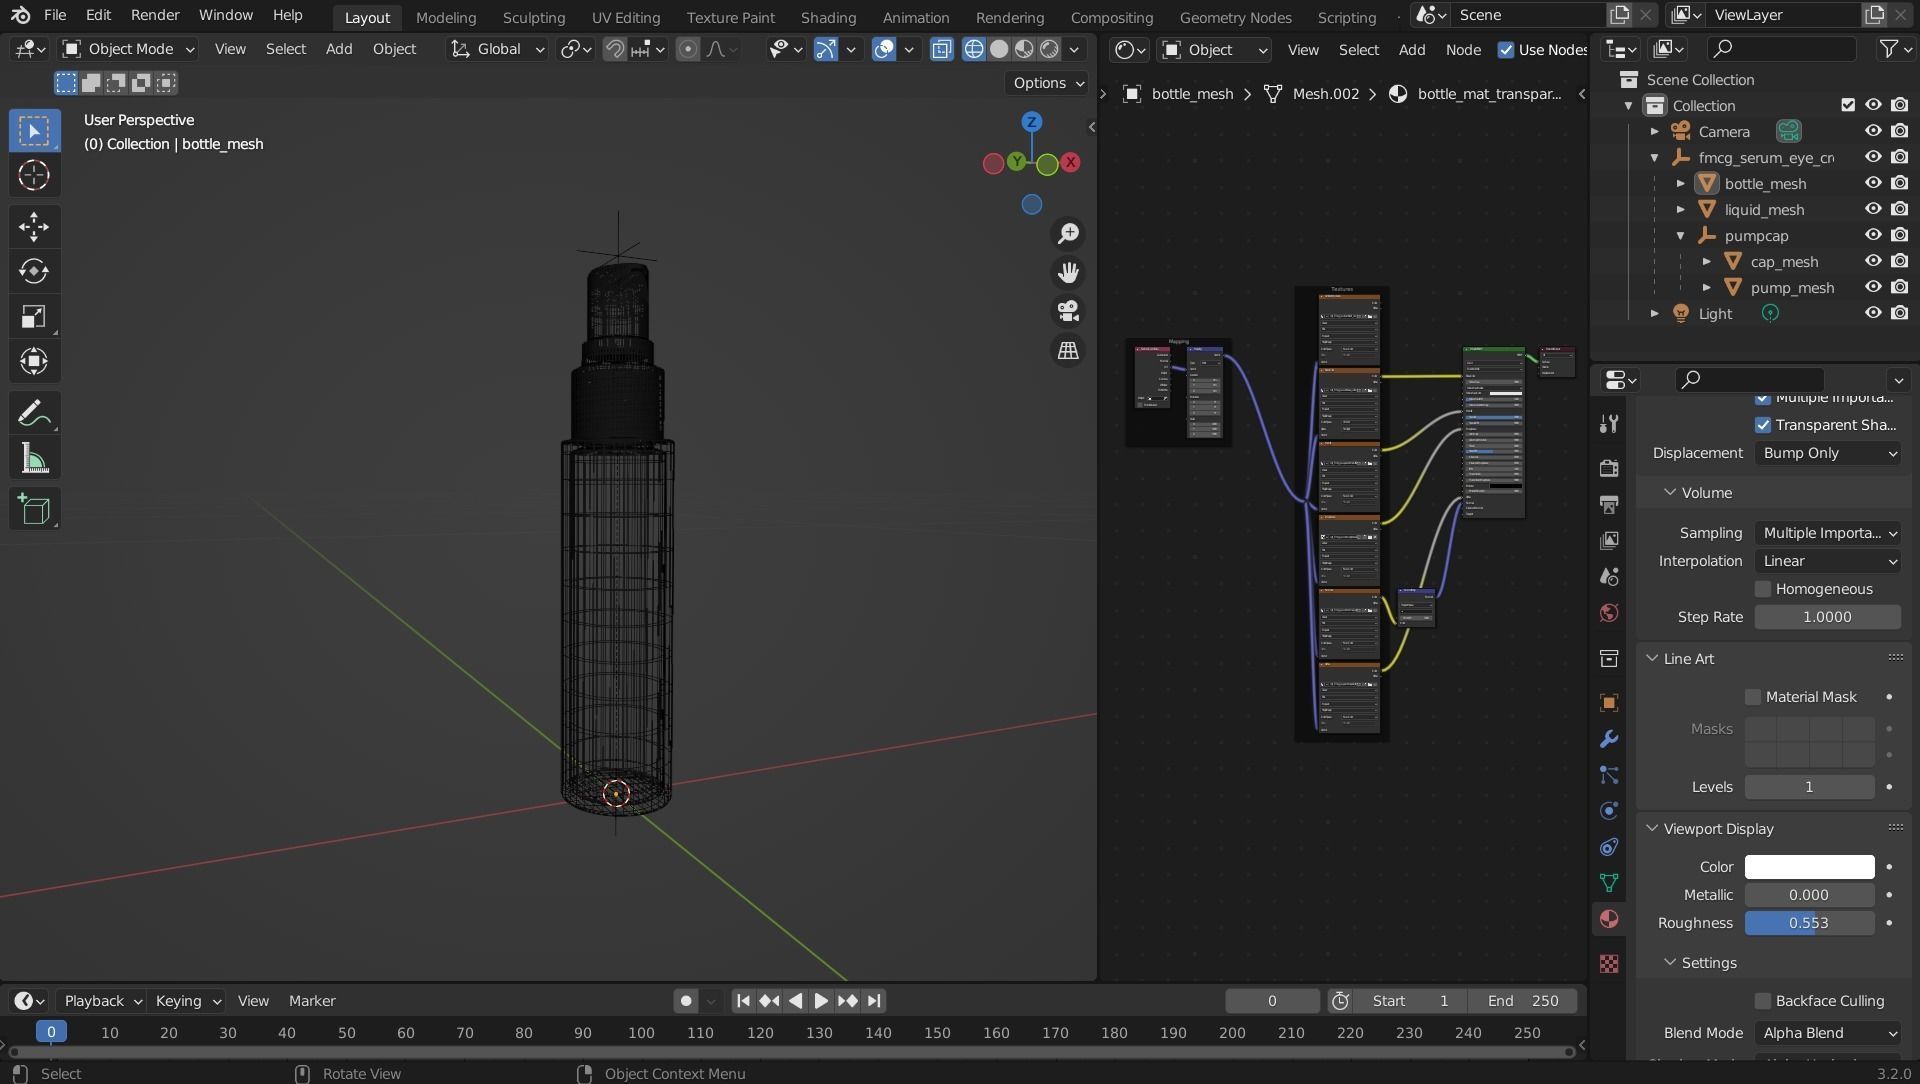The width and height of the screenshot is (1920, 1084).
Task: Toggle Use Nodes checkbox
Action: pos(1506,50)
